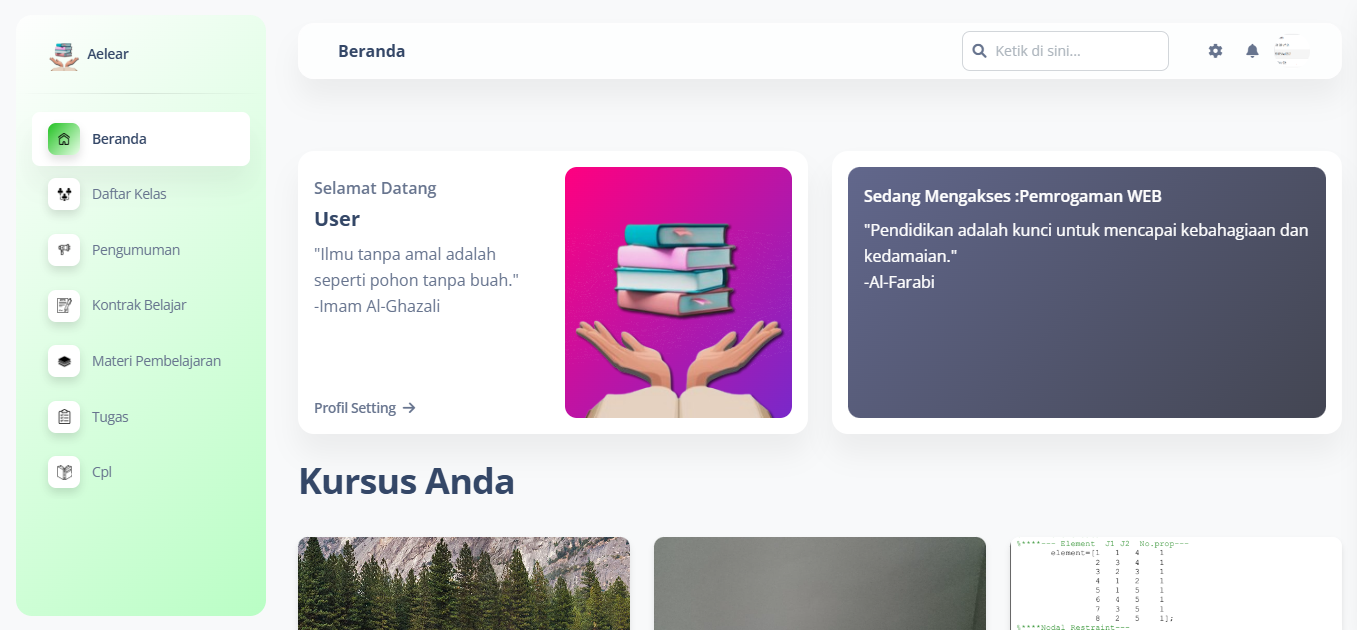Click the magnifier search icon

coord(980,51)
